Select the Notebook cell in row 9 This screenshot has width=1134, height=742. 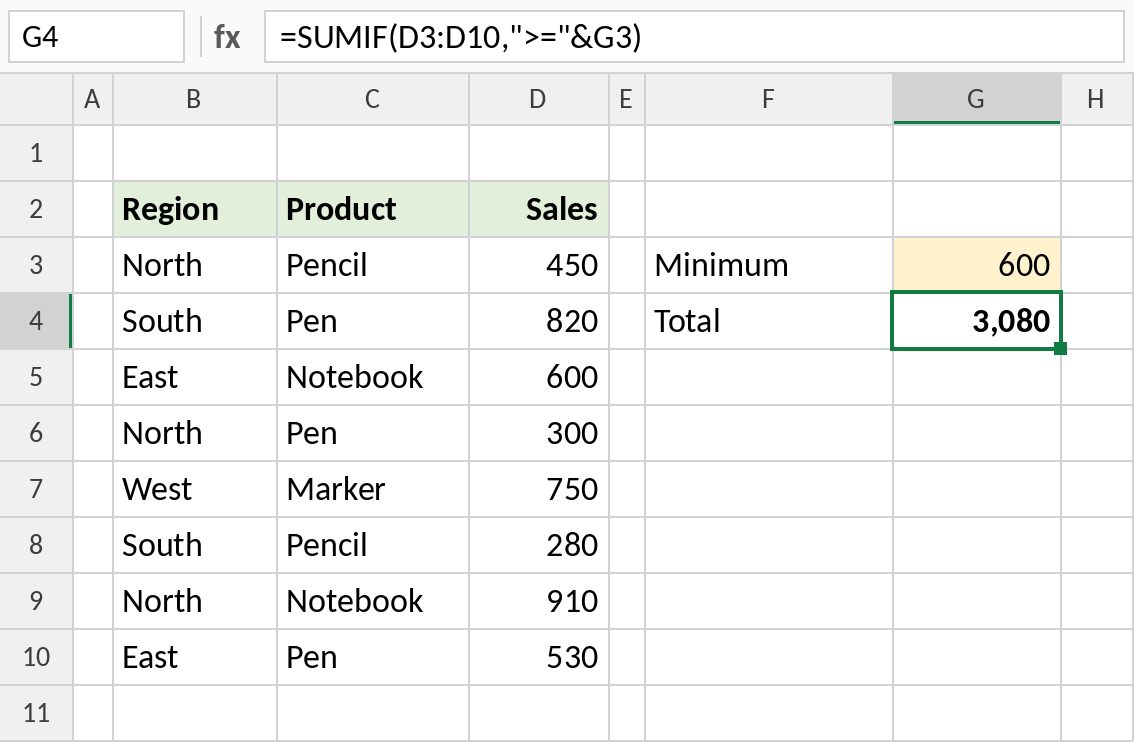pos(372,601)
